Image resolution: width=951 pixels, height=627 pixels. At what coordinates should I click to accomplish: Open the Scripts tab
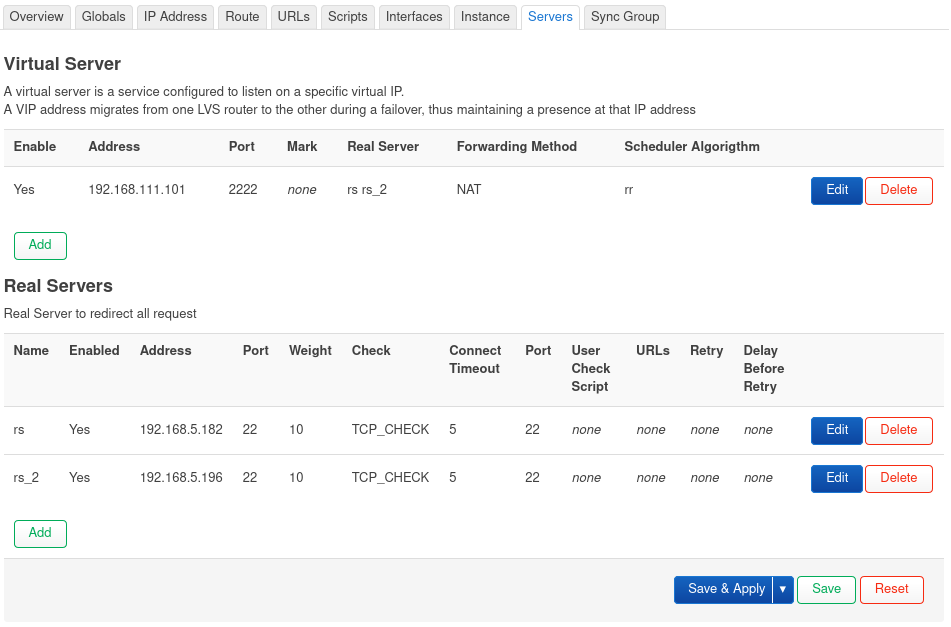pyautogui.click(x=347, y=16)
